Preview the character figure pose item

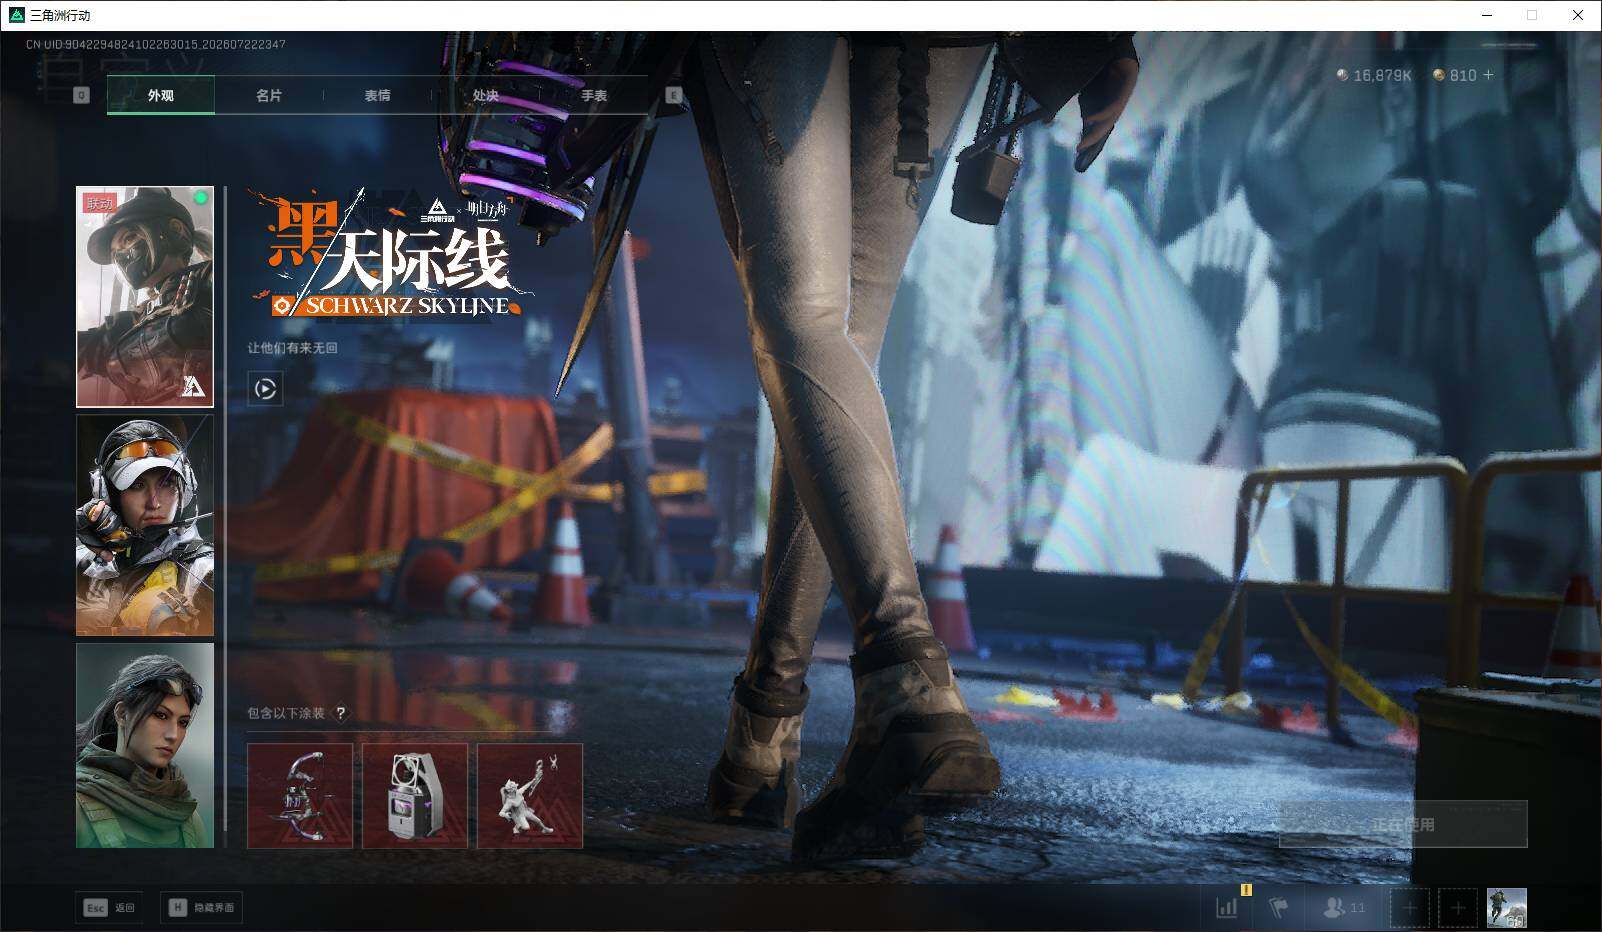530,795
